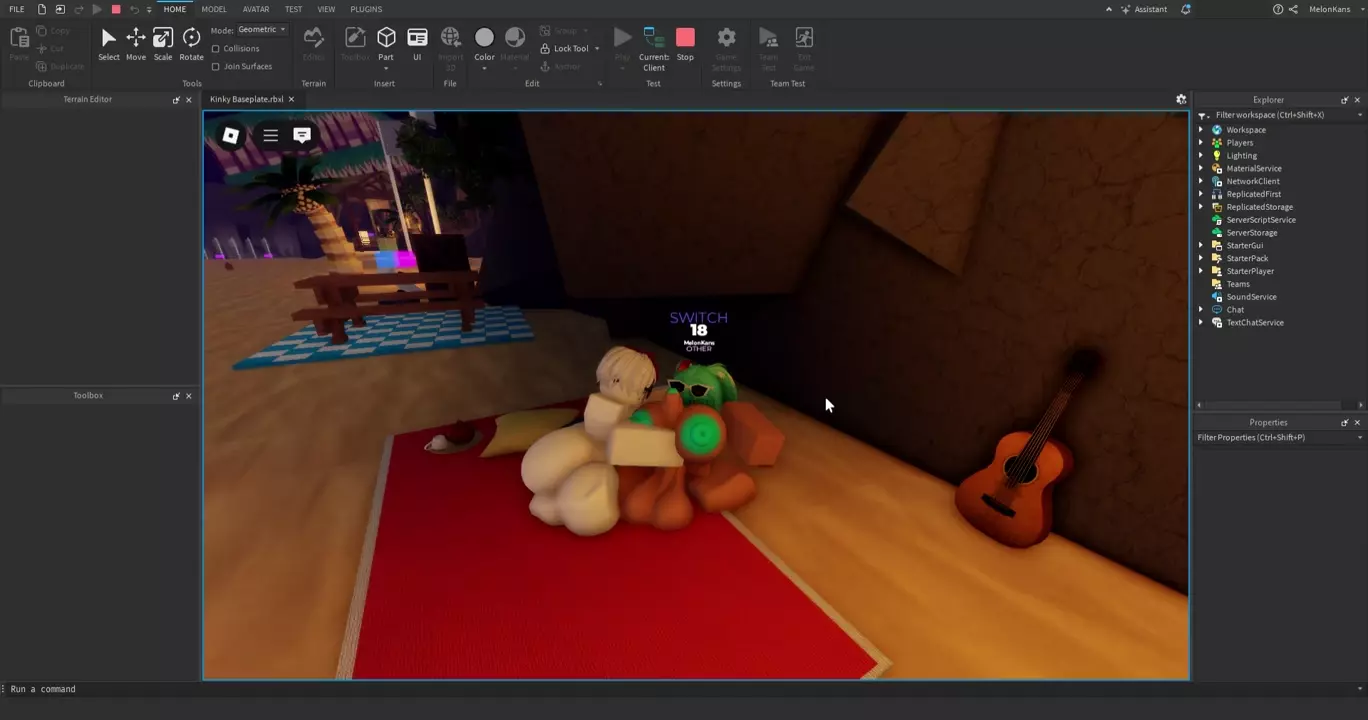Open the in-game chat icon
The width and height of the screenshot is (1368, 720).
pyautogui.click(x=301, y=135)
